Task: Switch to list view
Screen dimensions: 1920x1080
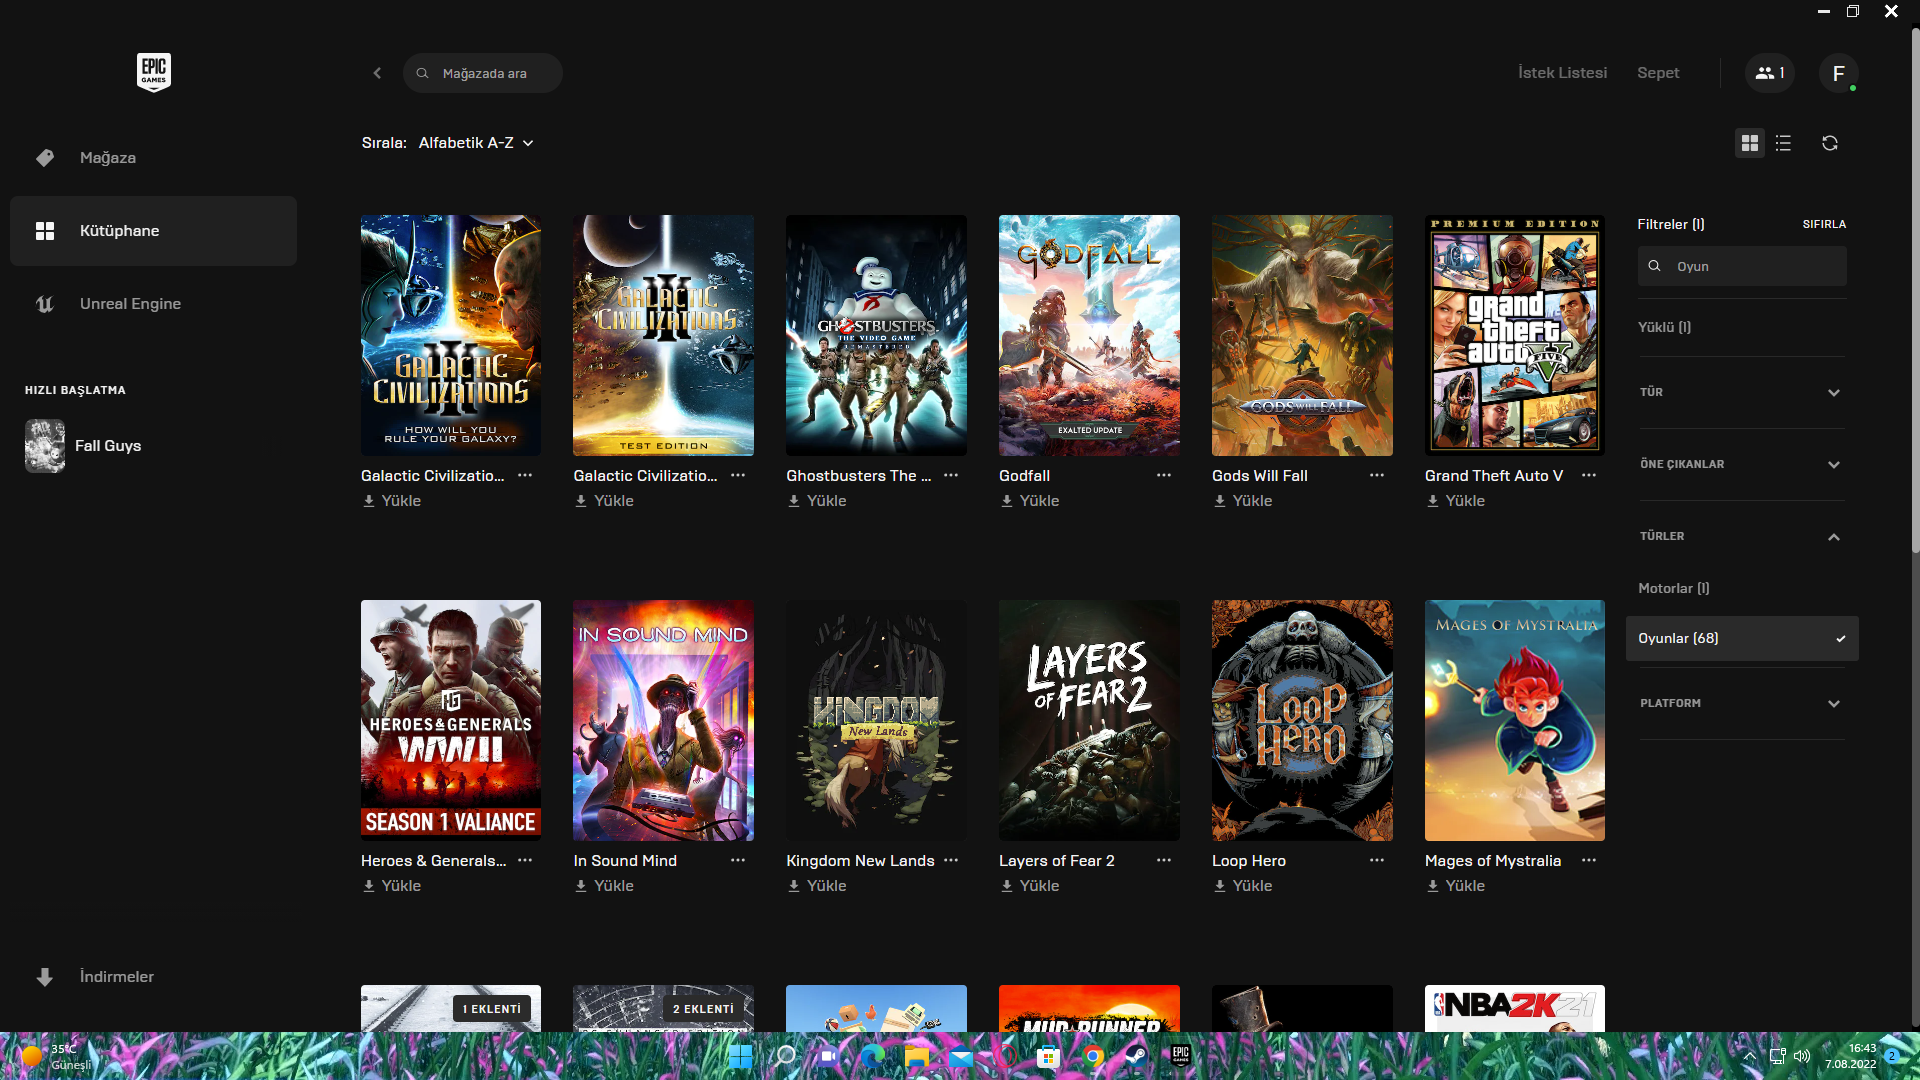Action: (x=1783, y=143)
